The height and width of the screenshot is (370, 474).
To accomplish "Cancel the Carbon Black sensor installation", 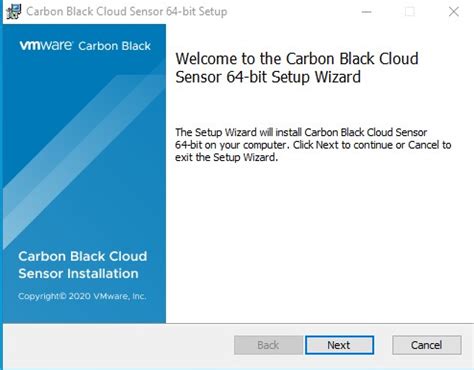I will [x=427, y=345].
